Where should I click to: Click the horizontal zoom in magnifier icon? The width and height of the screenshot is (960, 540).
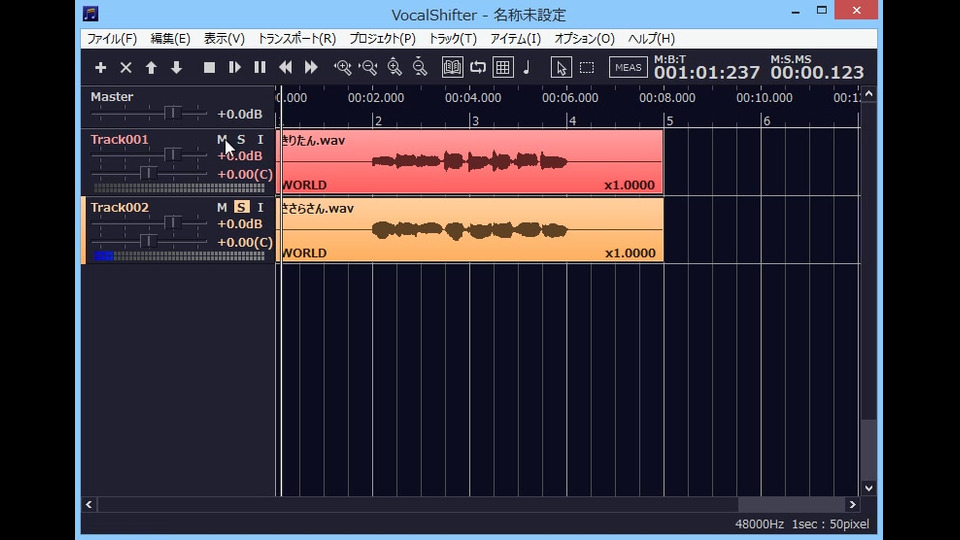coord(343,67)
